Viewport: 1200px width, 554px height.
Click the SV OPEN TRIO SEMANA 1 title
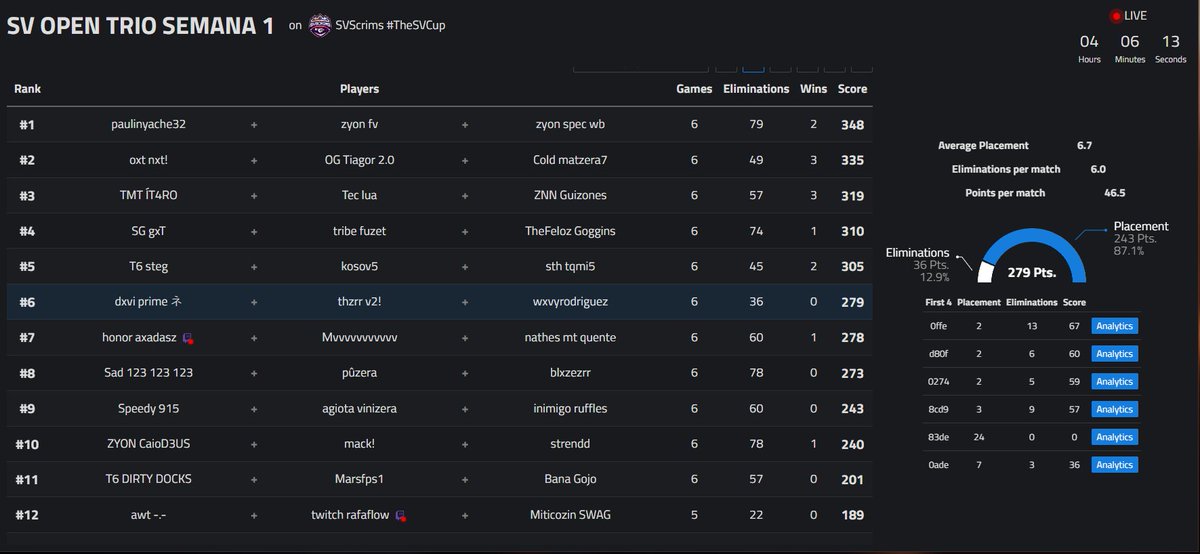click(140, 26)
